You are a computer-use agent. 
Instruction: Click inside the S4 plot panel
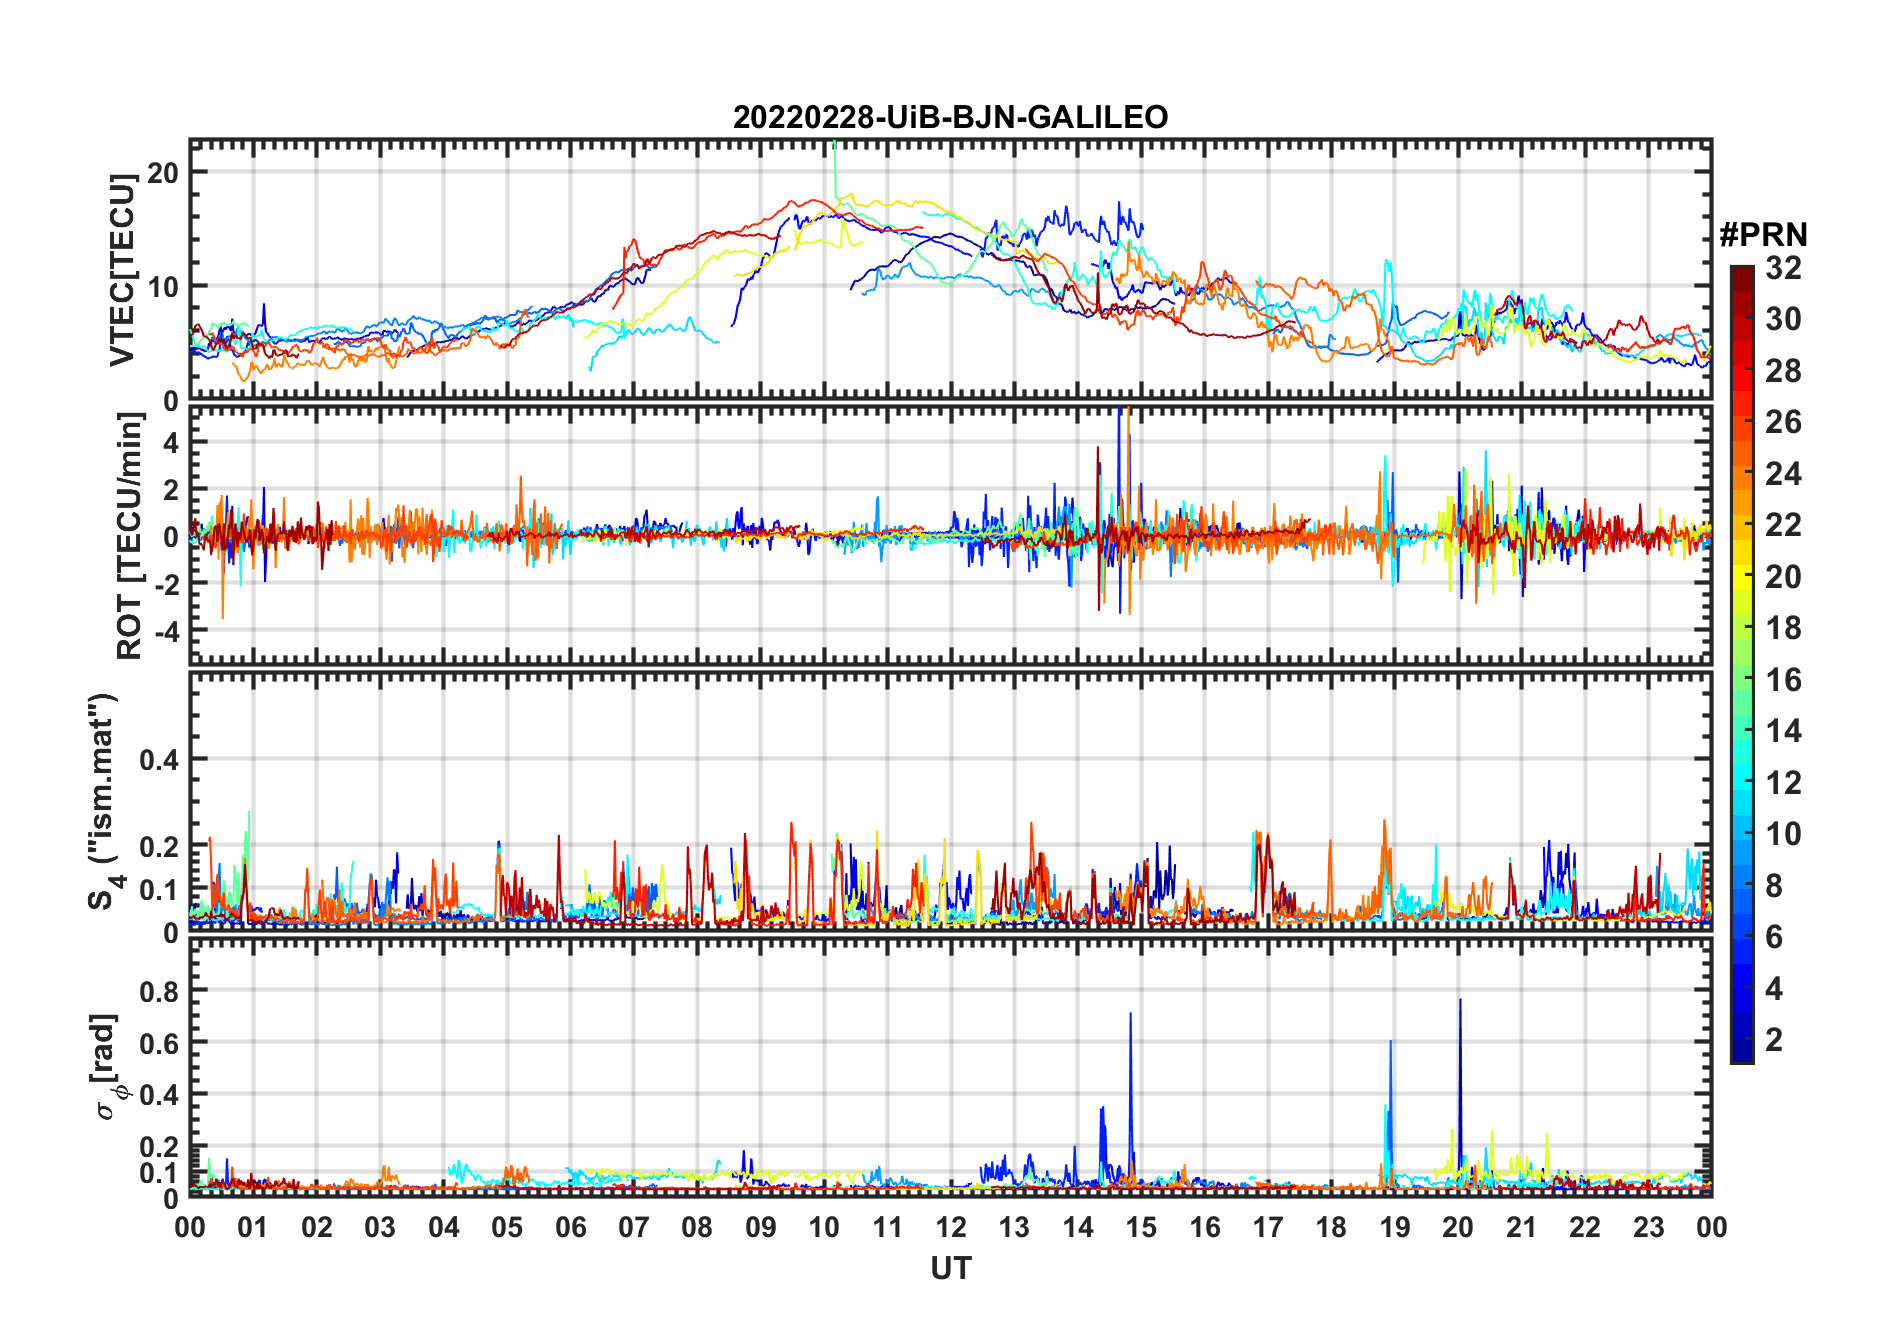pyautogui.click(x=950, y=801)
